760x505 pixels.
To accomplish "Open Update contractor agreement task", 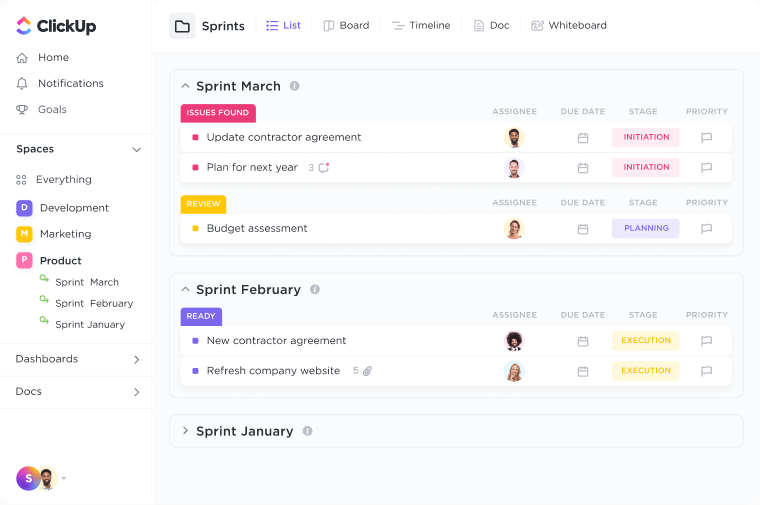I will tap(284, 138).
